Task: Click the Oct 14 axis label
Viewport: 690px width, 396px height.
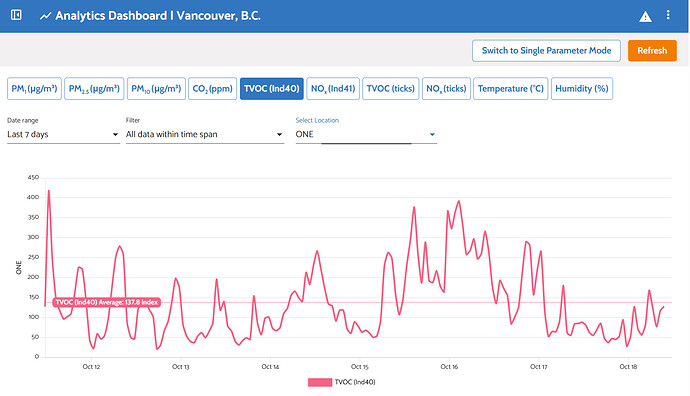Action: 270,367
